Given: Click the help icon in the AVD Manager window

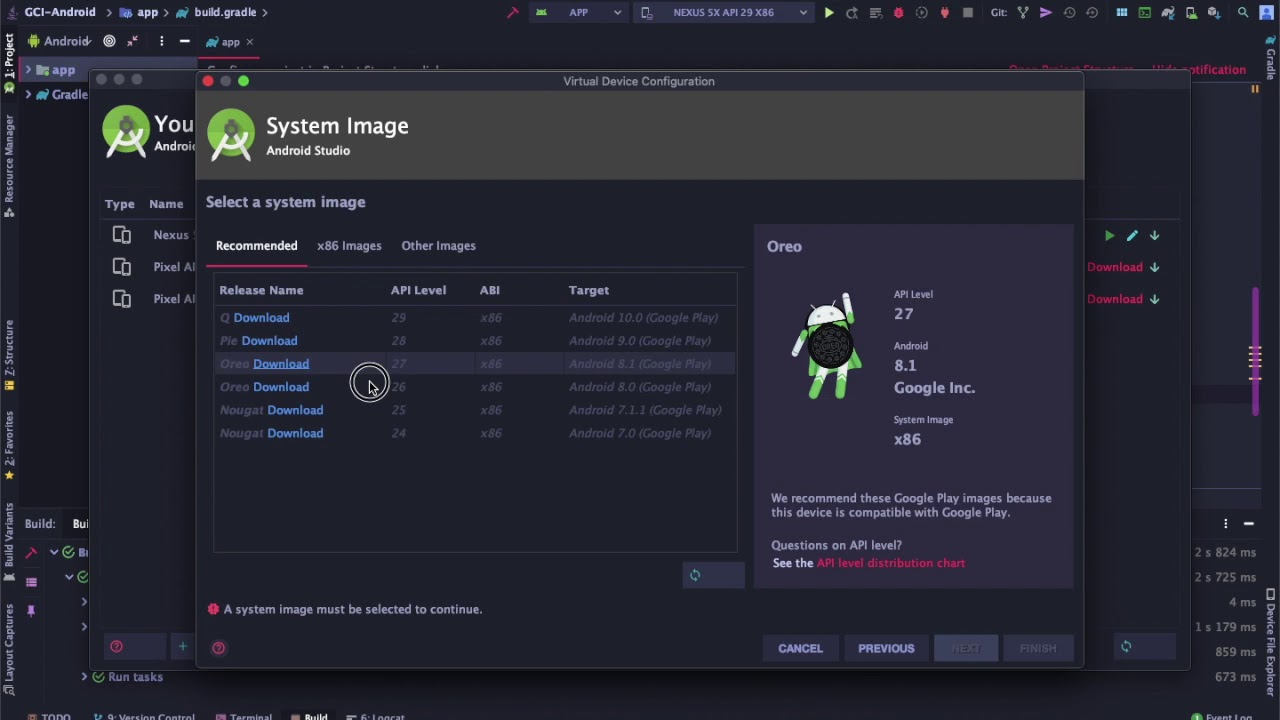Looking at the screenshot, I should pos(116,647).
